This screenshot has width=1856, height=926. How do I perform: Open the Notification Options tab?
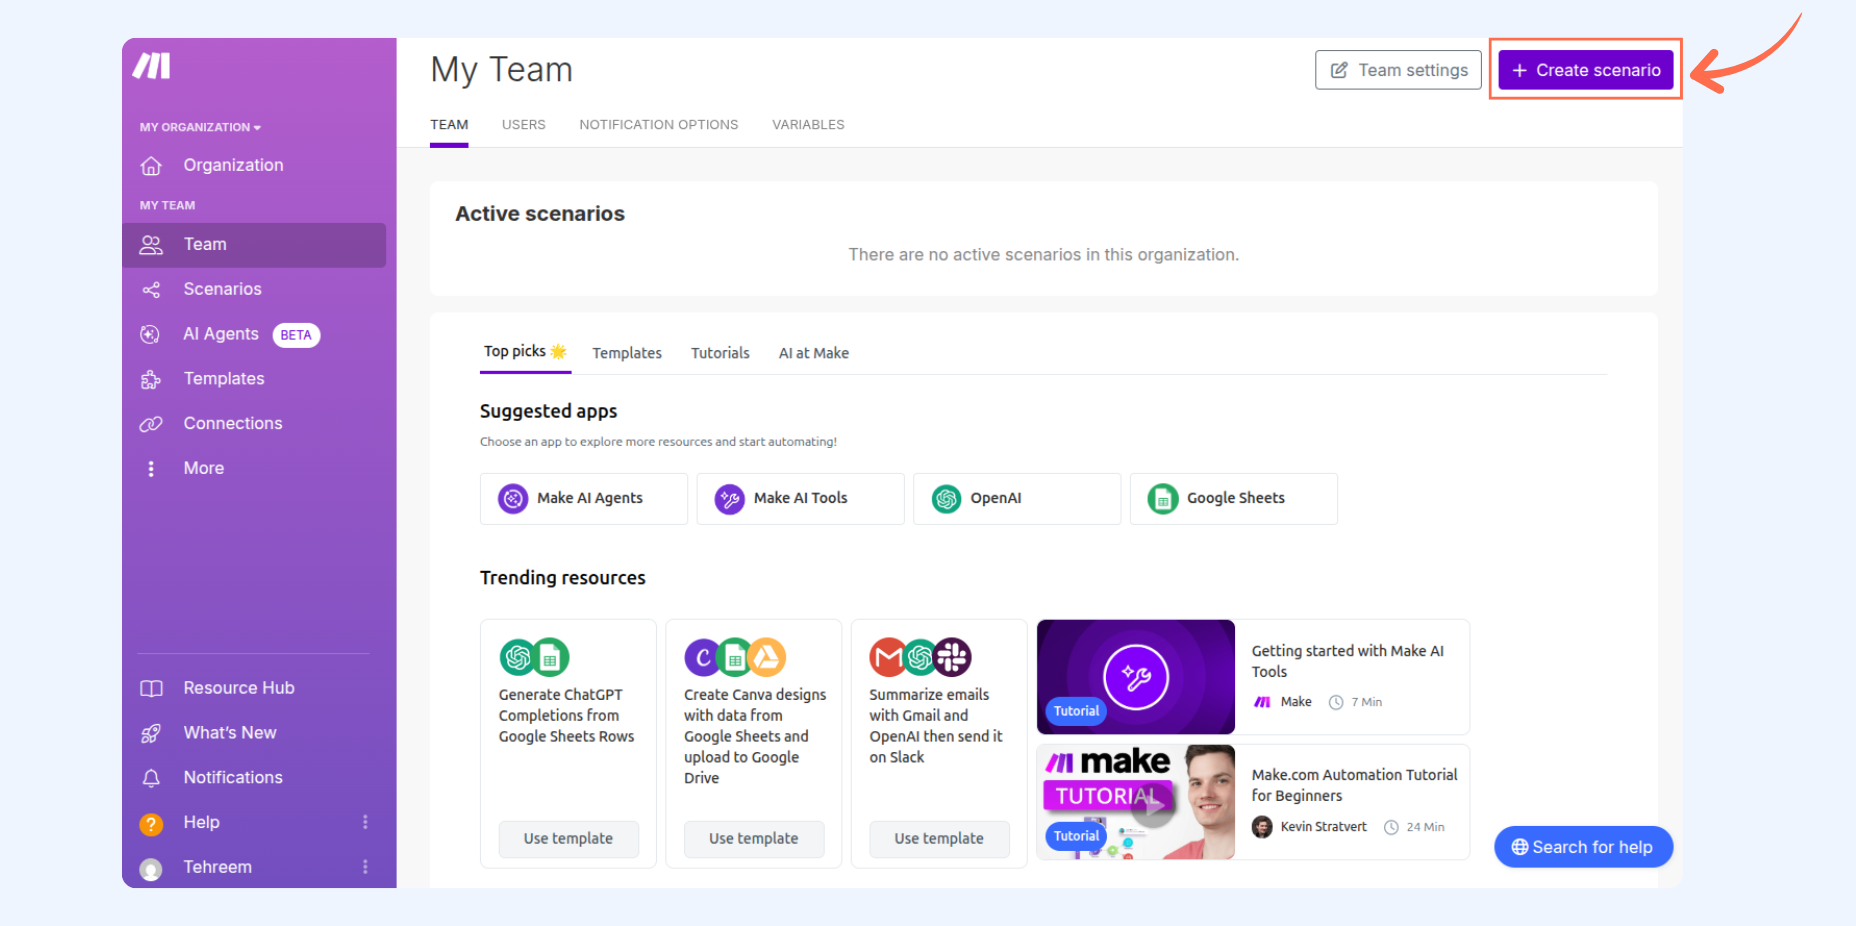(x=659, y=125)
